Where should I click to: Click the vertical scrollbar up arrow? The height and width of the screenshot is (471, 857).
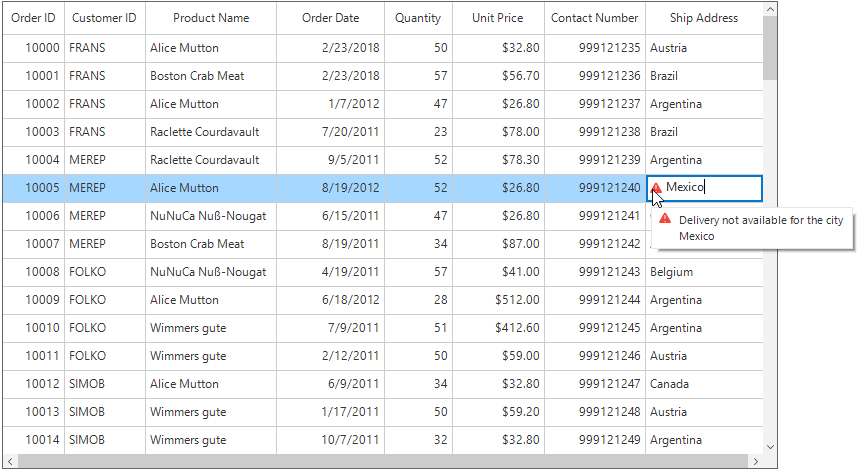[x=770, y=9]
